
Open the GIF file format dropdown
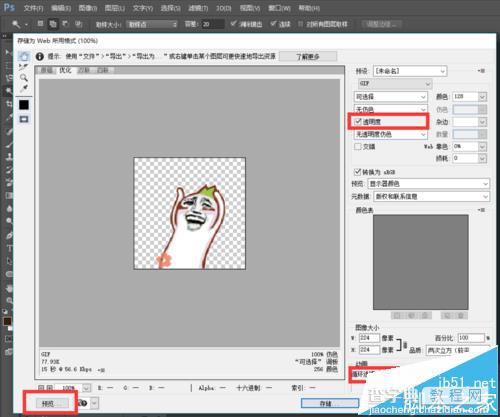coord(395,83)
